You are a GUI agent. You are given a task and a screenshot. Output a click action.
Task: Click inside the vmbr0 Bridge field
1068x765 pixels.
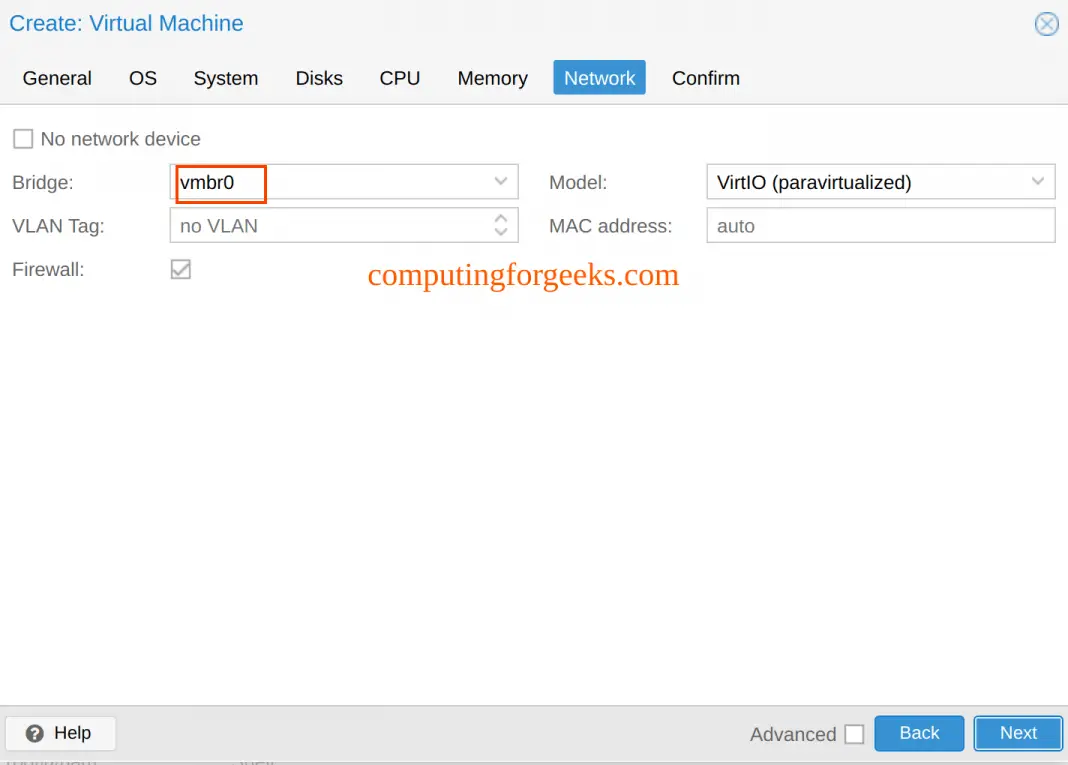pos(218,183)
